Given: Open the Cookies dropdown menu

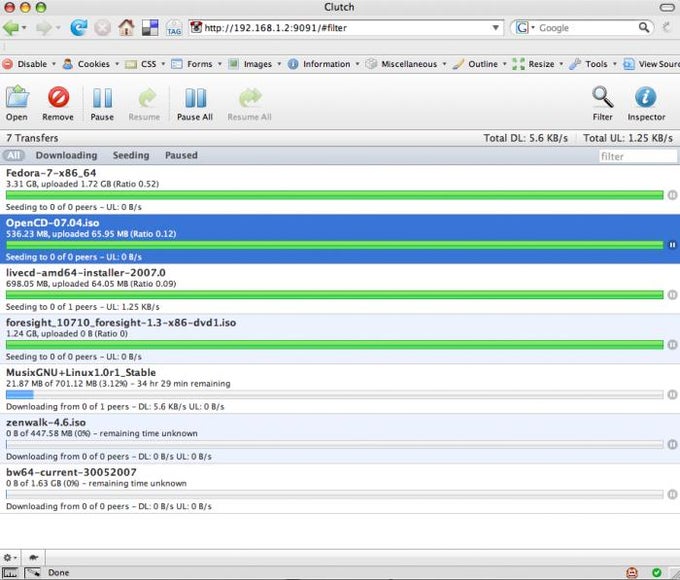Looking at the screenshot, I should pos(91,64).
